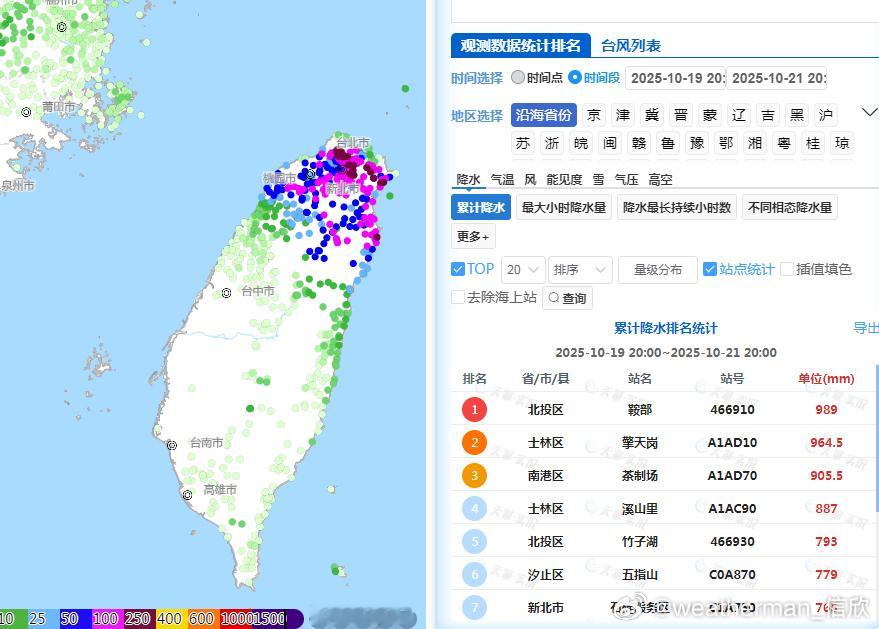
Task: Click the rank 6 badge for 五指山
Action: point(474,575)
